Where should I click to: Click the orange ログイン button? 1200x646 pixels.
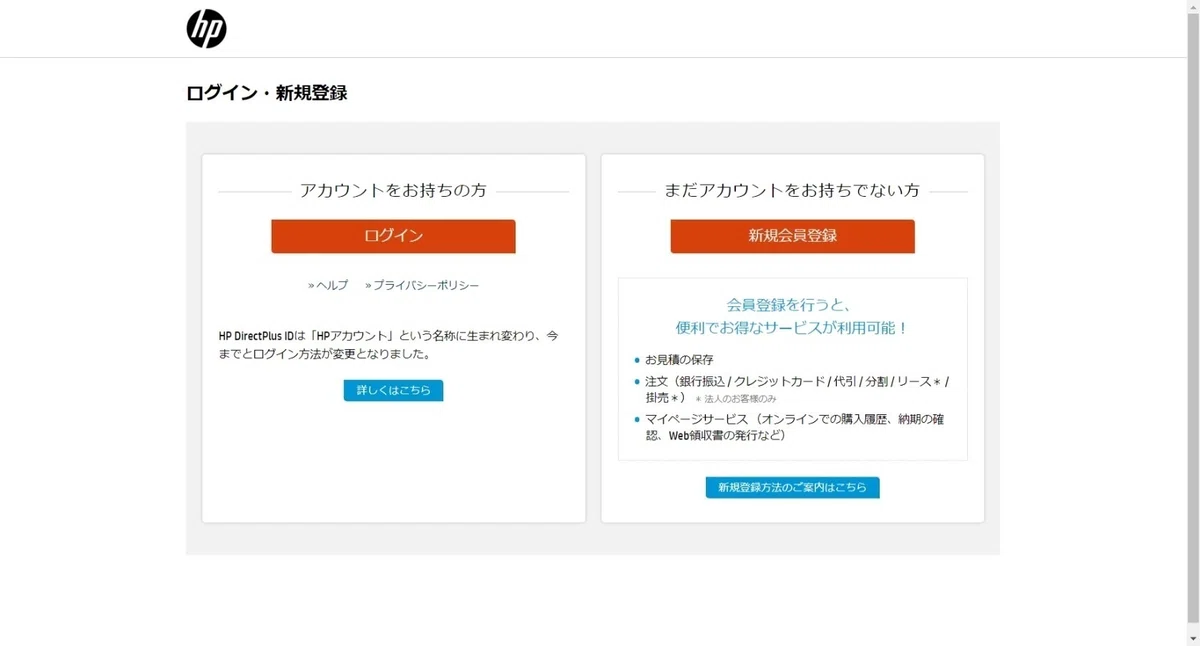click(393, 236)
